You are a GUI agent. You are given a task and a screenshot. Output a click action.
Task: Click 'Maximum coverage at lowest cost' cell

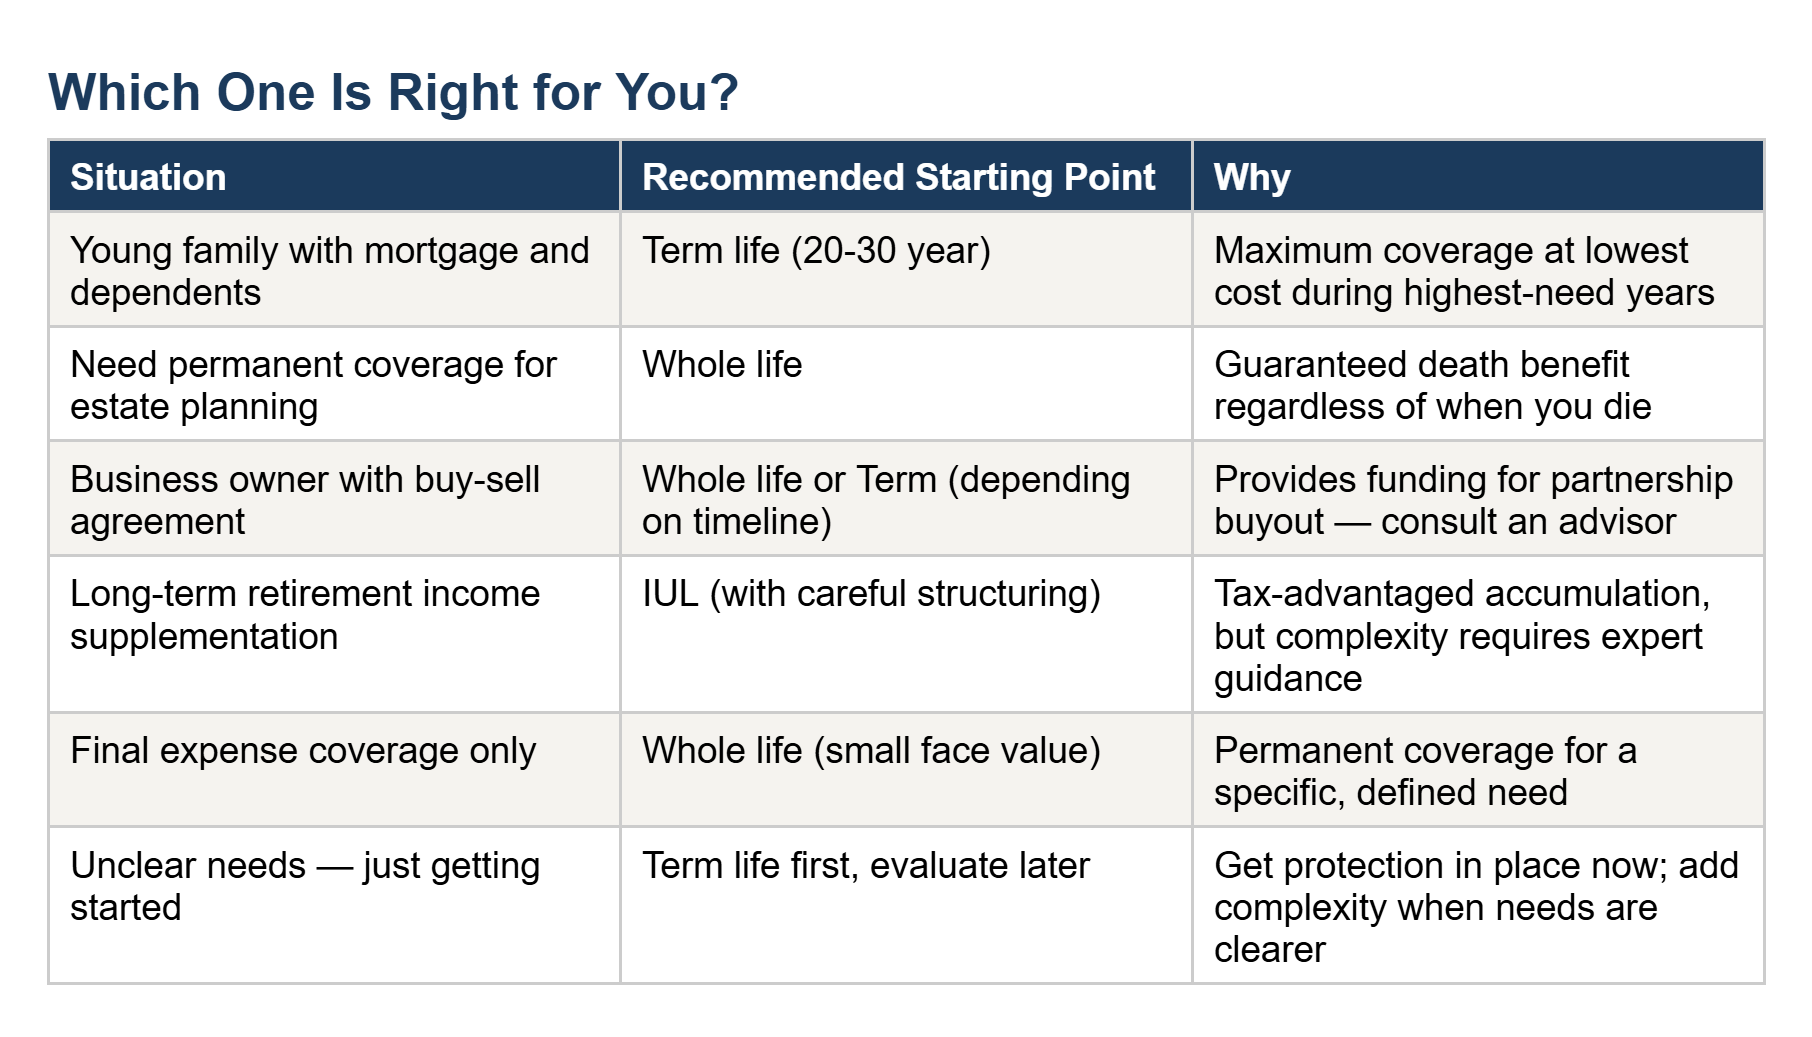point(1478,270)
